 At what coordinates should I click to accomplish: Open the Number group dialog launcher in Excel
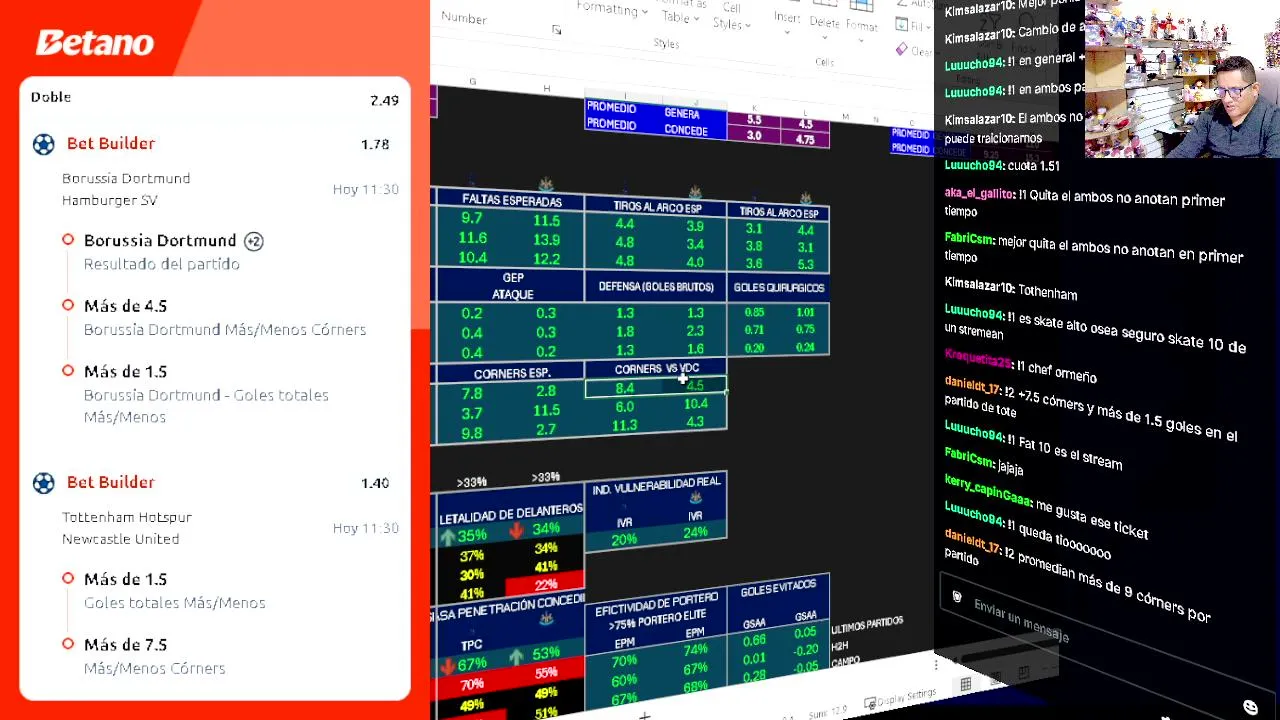tap(556, 30)
